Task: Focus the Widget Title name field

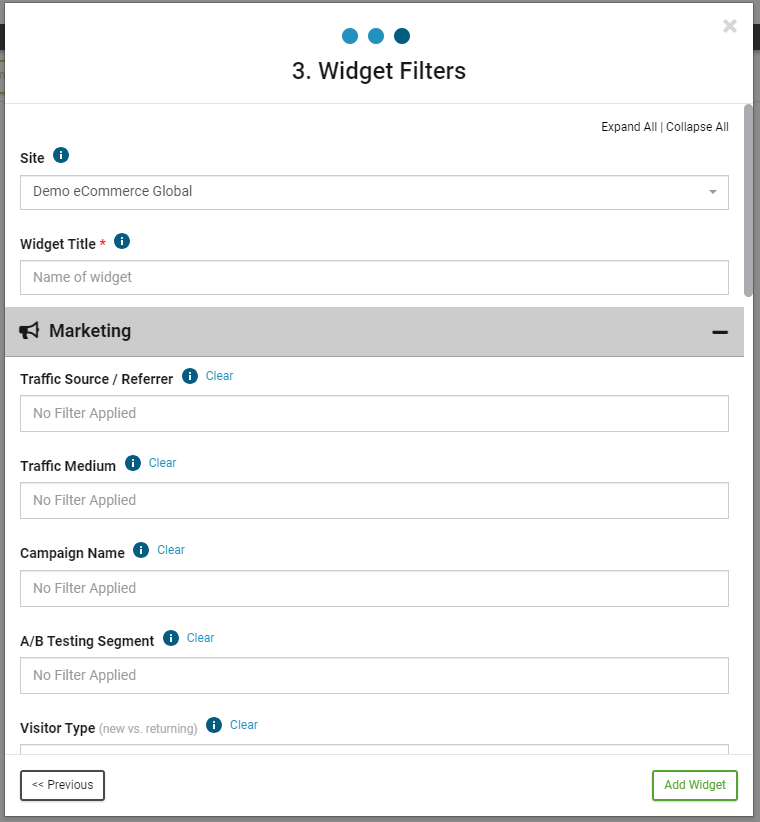Action: 374,277
